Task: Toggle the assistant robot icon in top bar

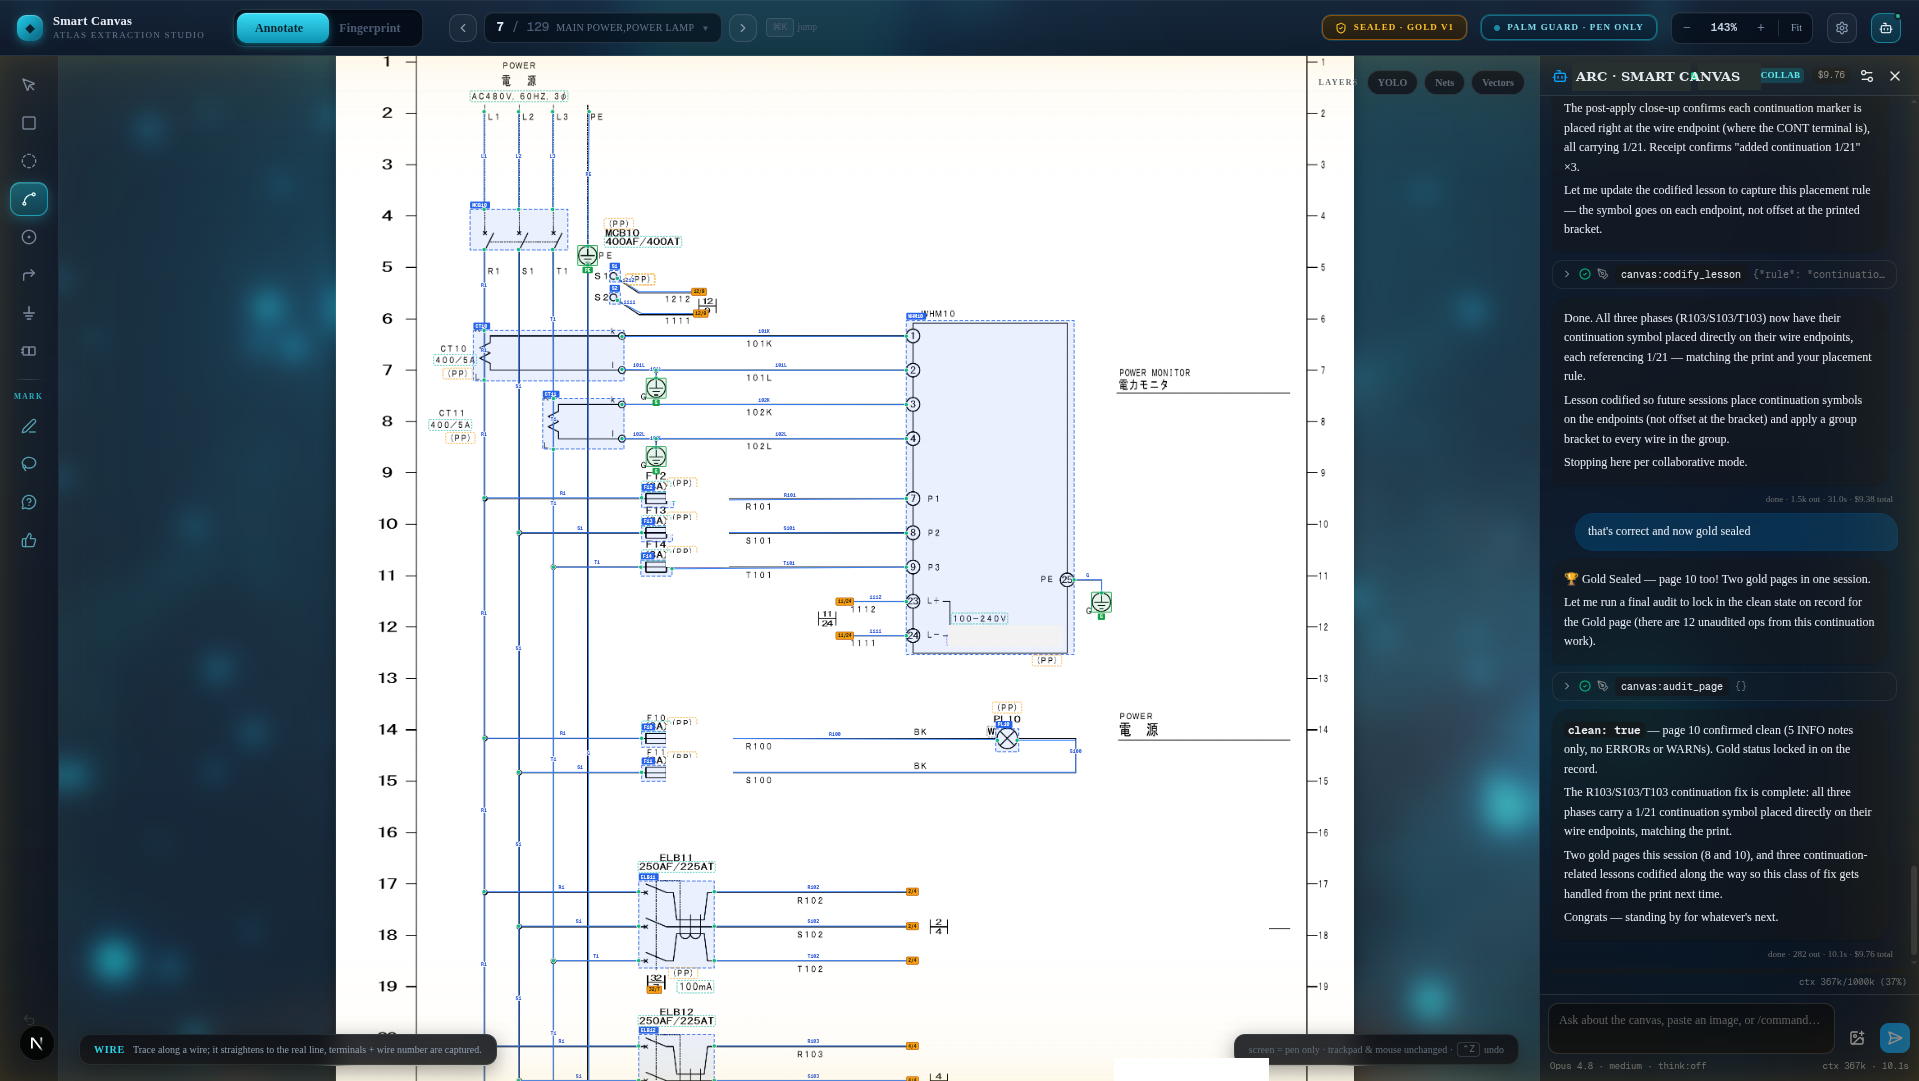Action: 1886,28
